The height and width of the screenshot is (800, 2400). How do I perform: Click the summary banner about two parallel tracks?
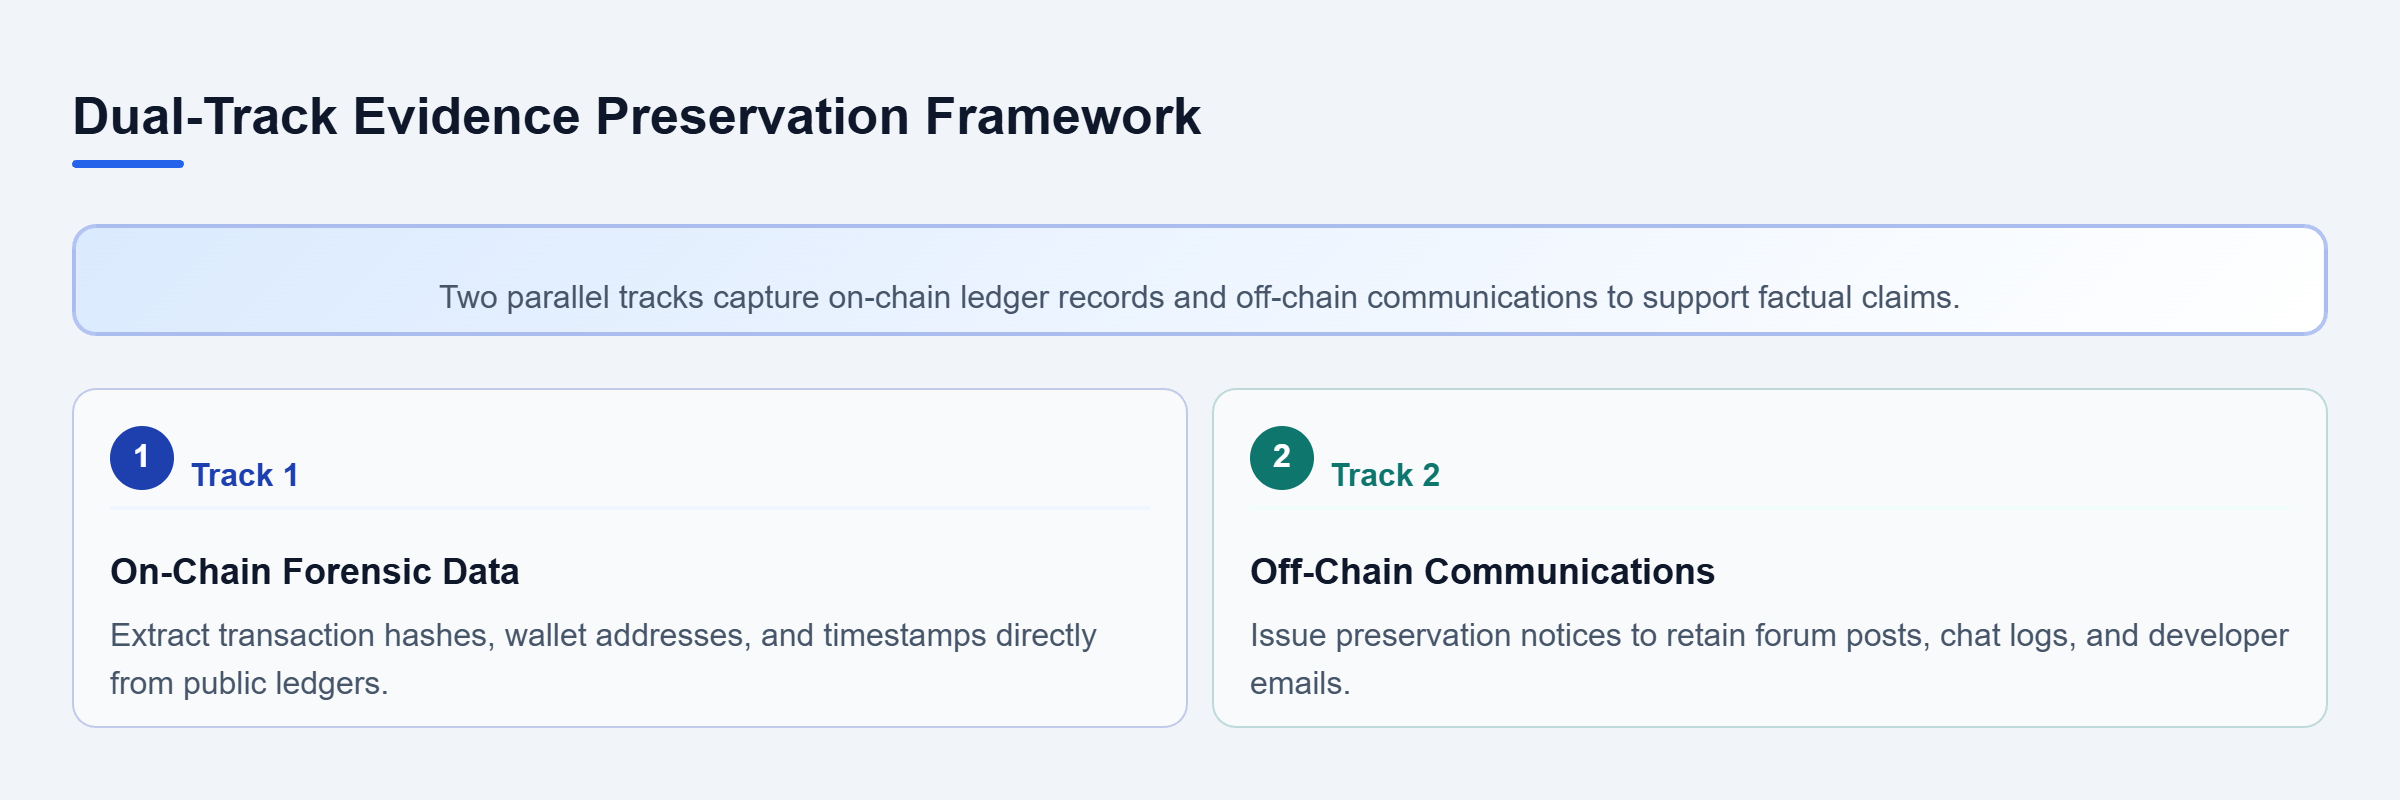pyautogui.click(x=1200, y=280)
